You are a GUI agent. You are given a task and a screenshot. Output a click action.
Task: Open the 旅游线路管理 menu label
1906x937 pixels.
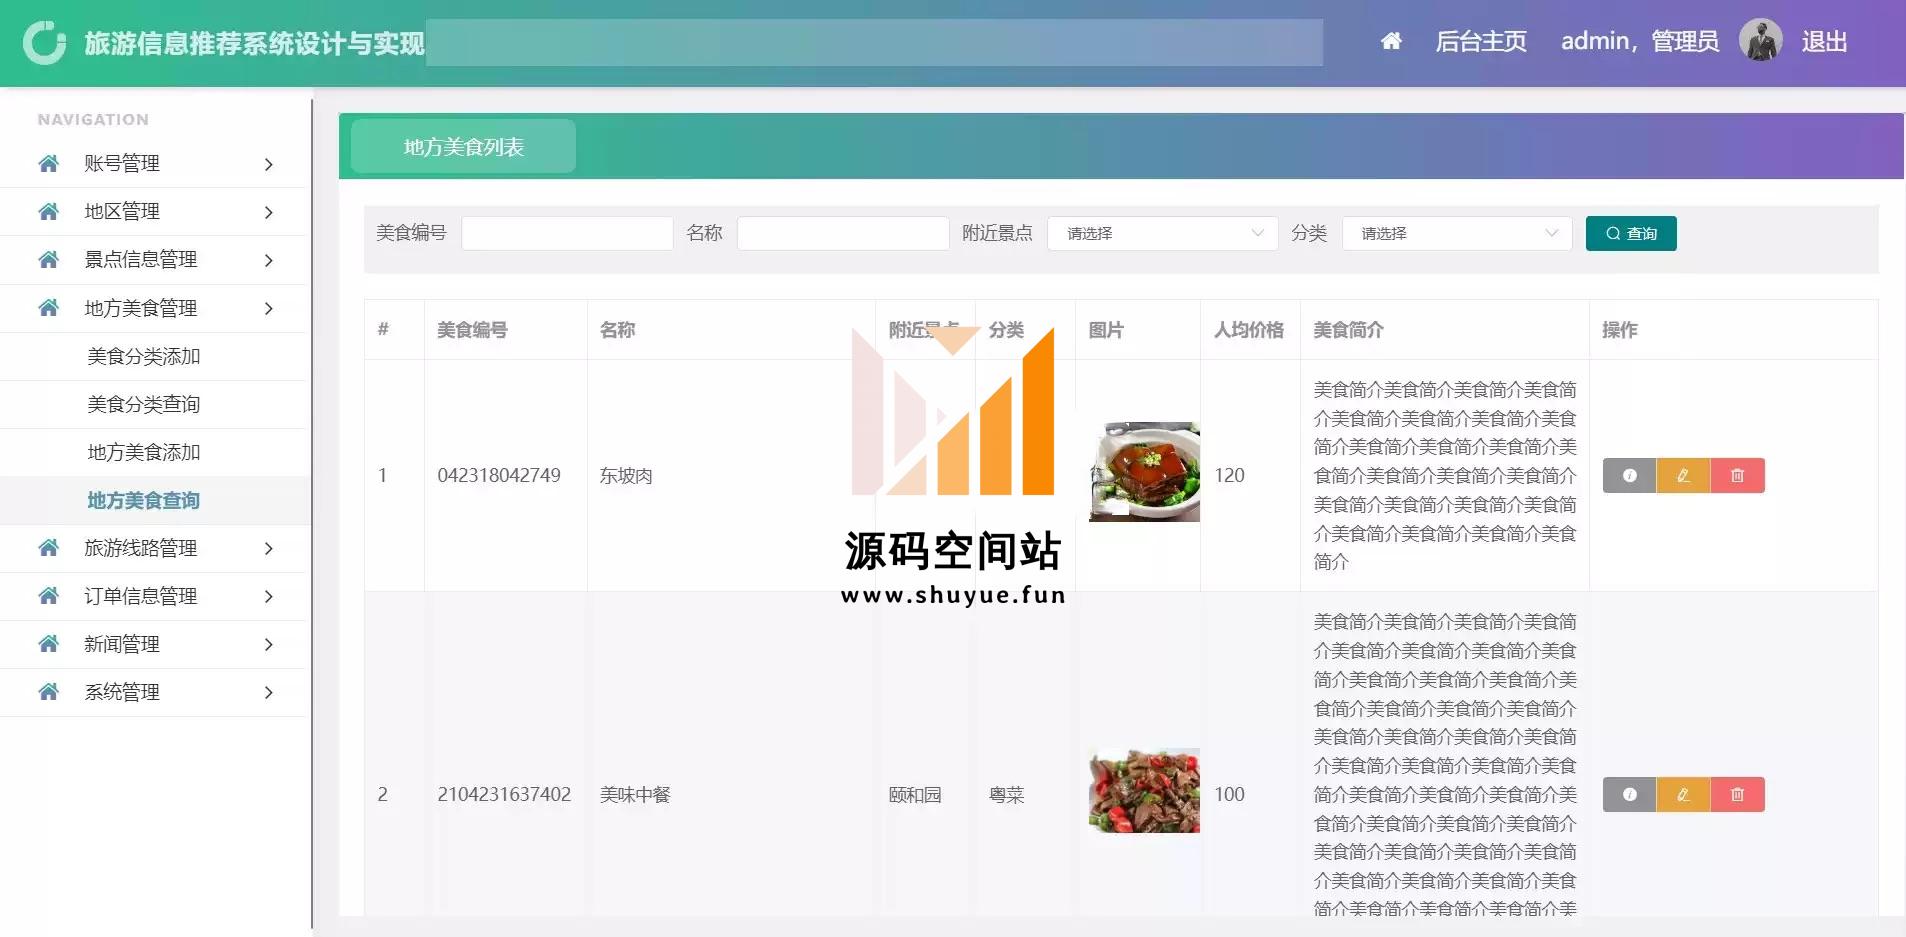pos(141,548)
